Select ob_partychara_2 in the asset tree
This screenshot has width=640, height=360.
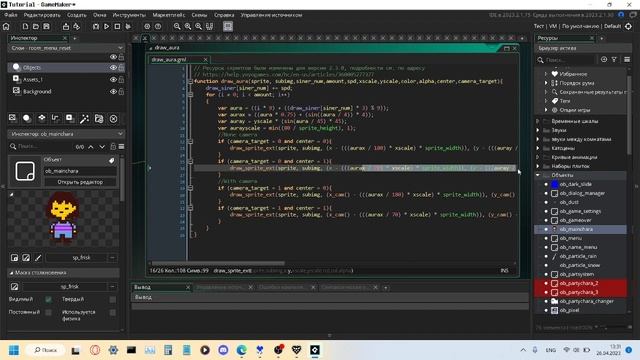(579, 283)
